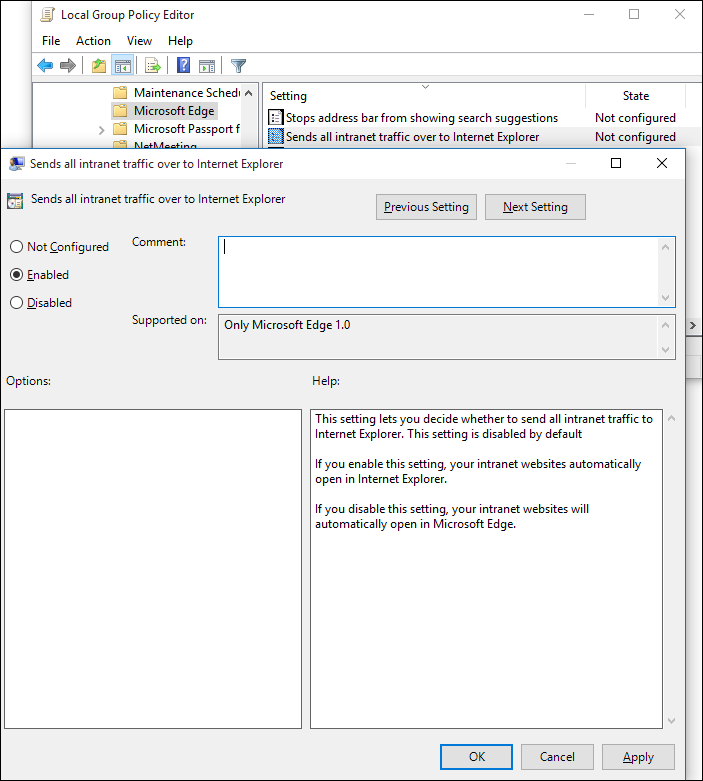
Task: Click the Filter funnel toolbar icon
Action: tap(238, 66)
